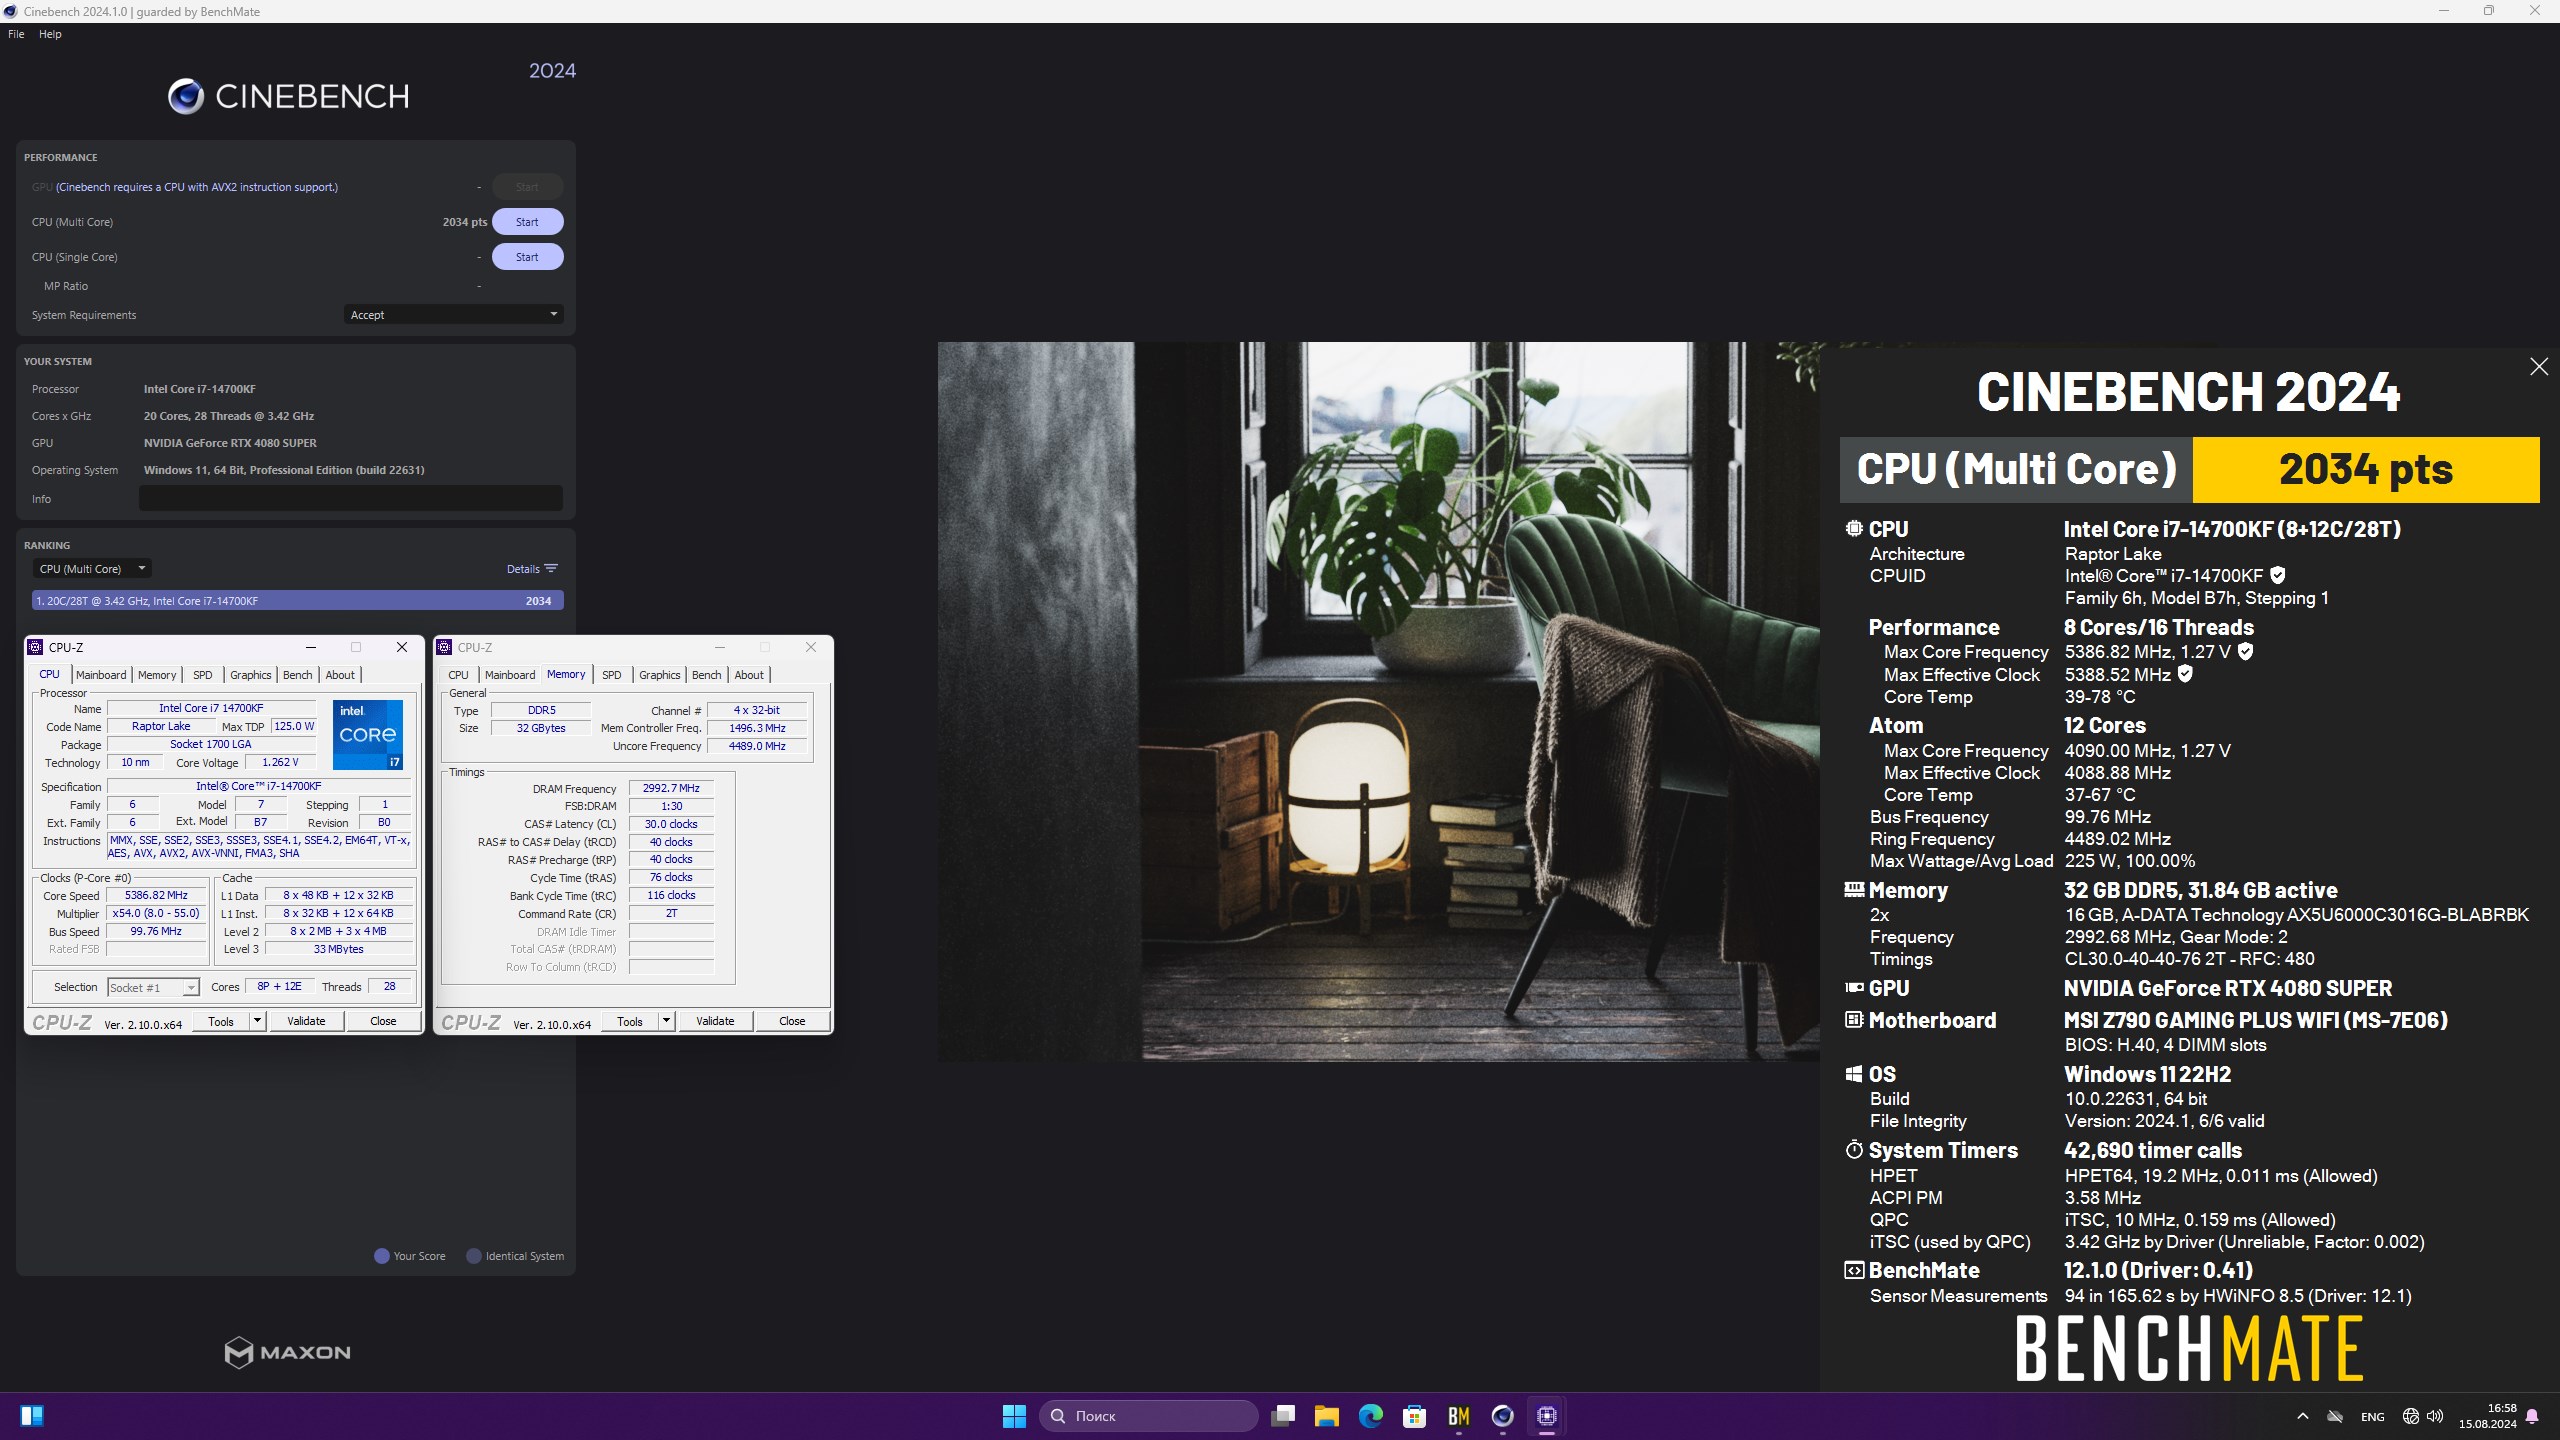
Task: Click the Info text field
Action: coord(350,498)
